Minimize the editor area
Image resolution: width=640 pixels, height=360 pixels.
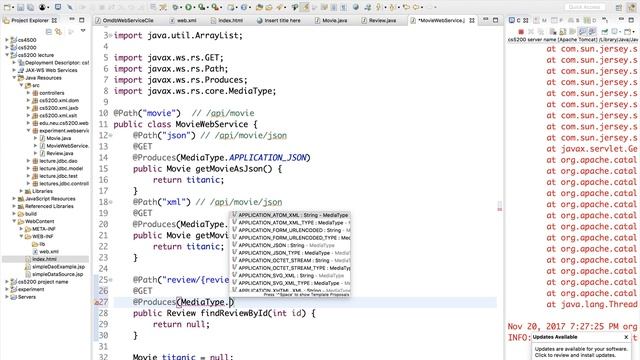485,19
